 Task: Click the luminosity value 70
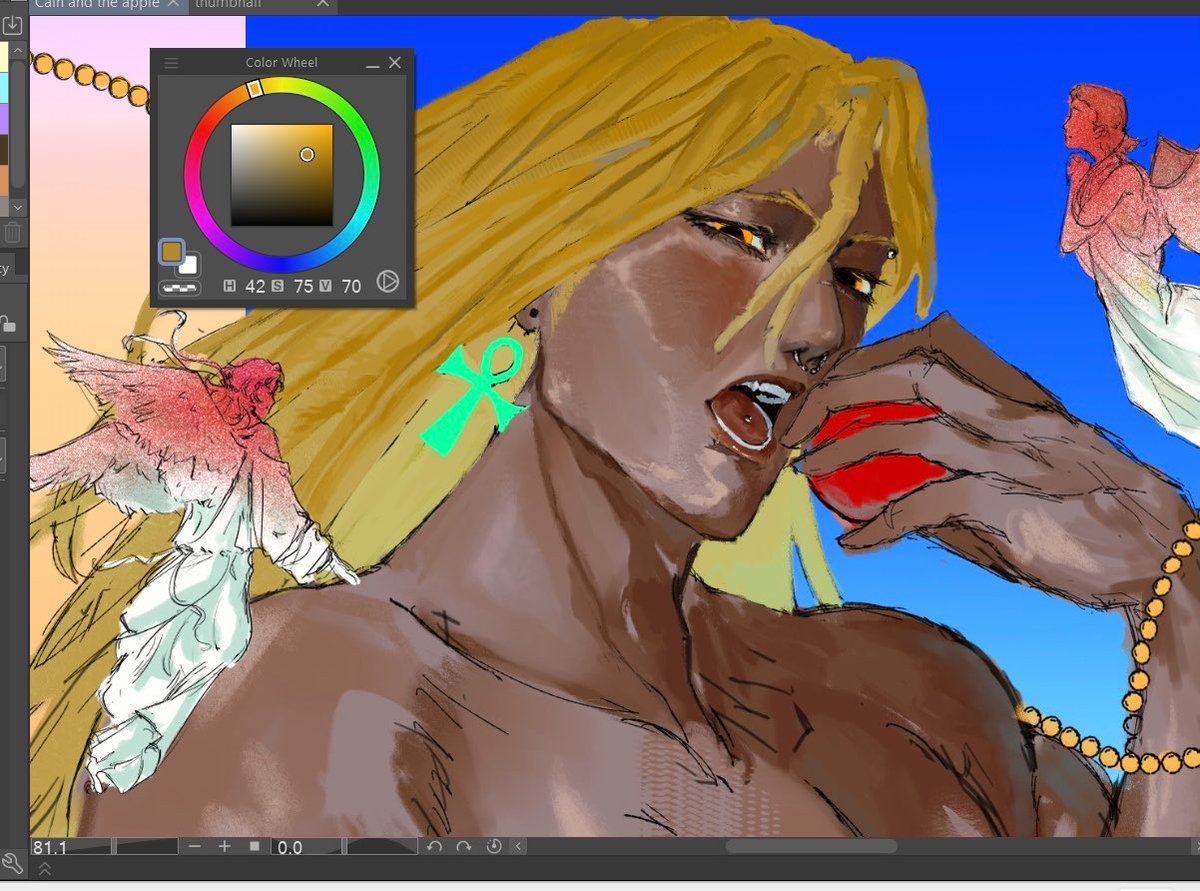coord(351,286)
